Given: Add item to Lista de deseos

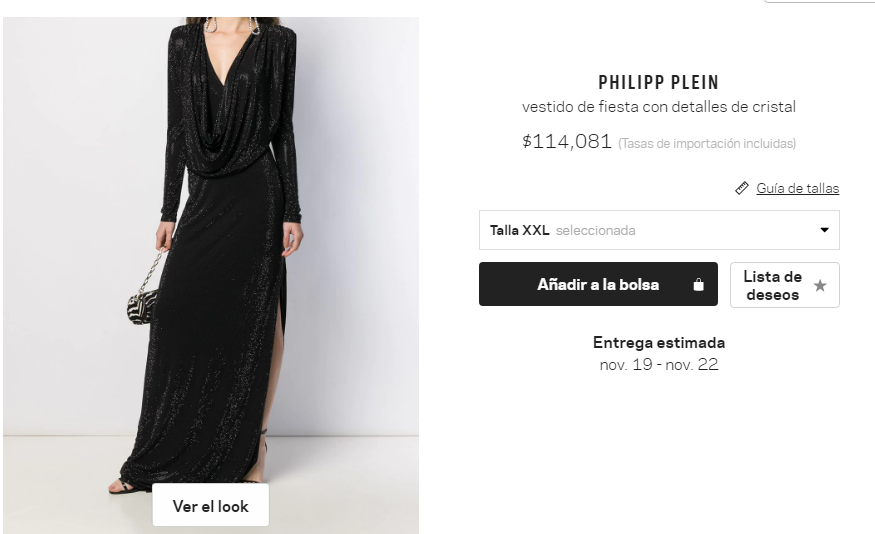Looking at the screenshot, I should point(773,285).
